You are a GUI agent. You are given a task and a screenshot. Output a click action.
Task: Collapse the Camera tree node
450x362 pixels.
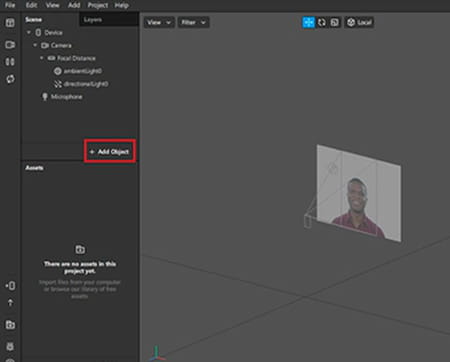click(35, 45)
